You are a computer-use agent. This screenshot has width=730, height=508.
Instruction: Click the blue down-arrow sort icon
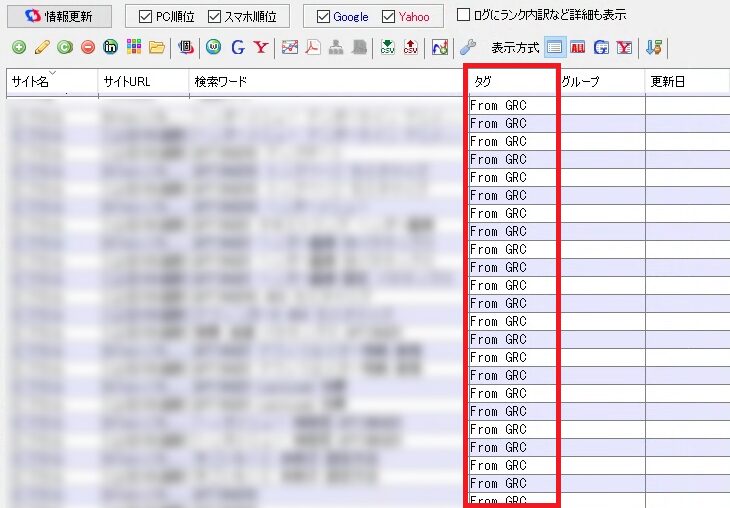[x=654, y=47]
